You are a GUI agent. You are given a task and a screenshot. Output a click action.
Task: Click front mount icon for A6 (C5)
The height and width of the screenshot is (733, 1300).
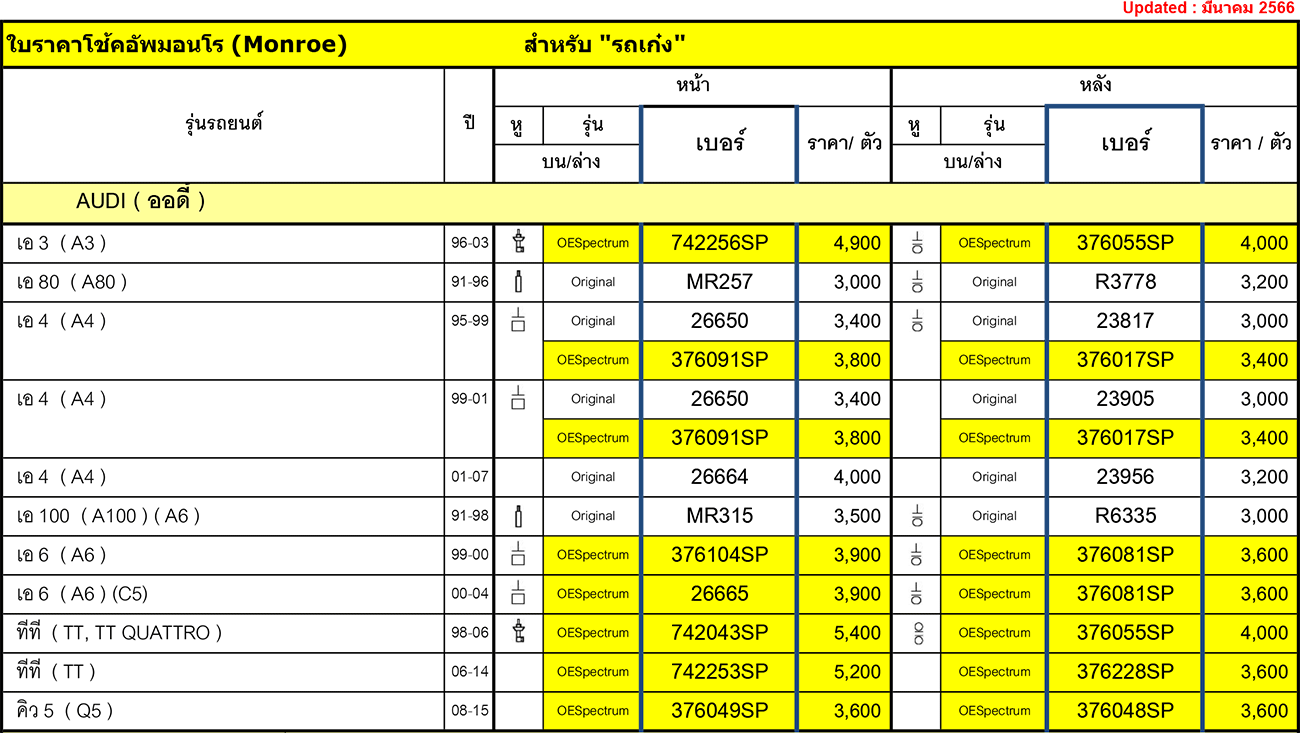[518, 594]
